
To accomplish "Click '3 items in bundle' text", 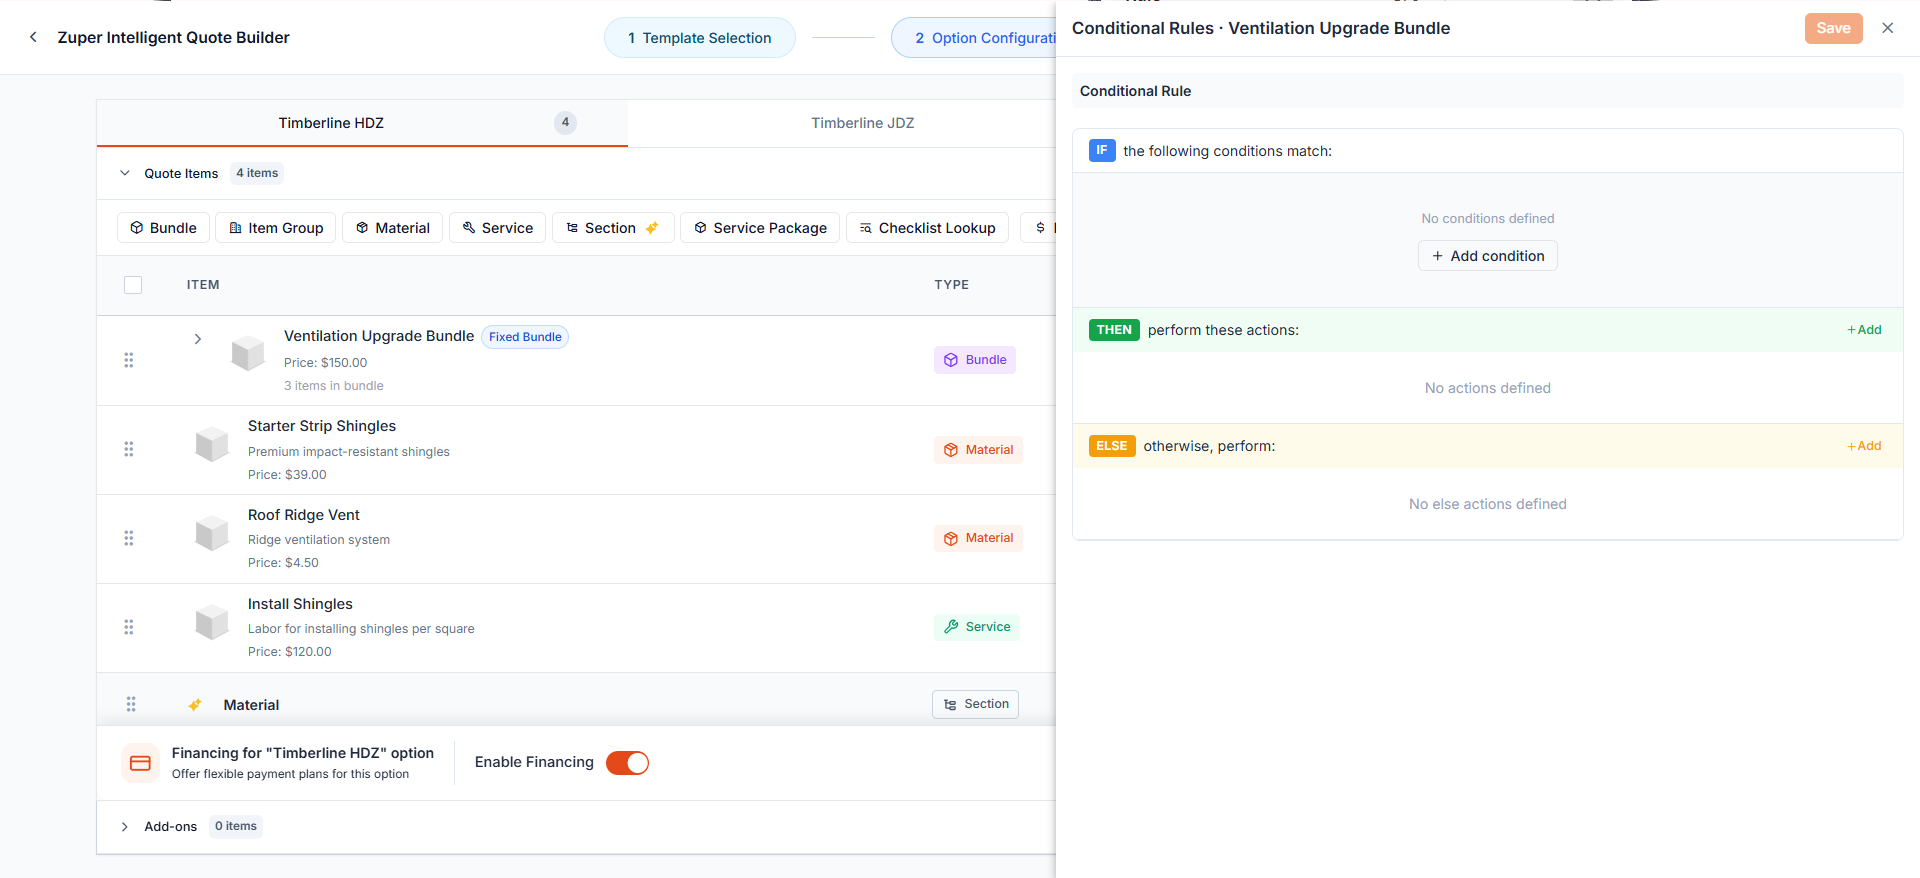I will 334,386.
